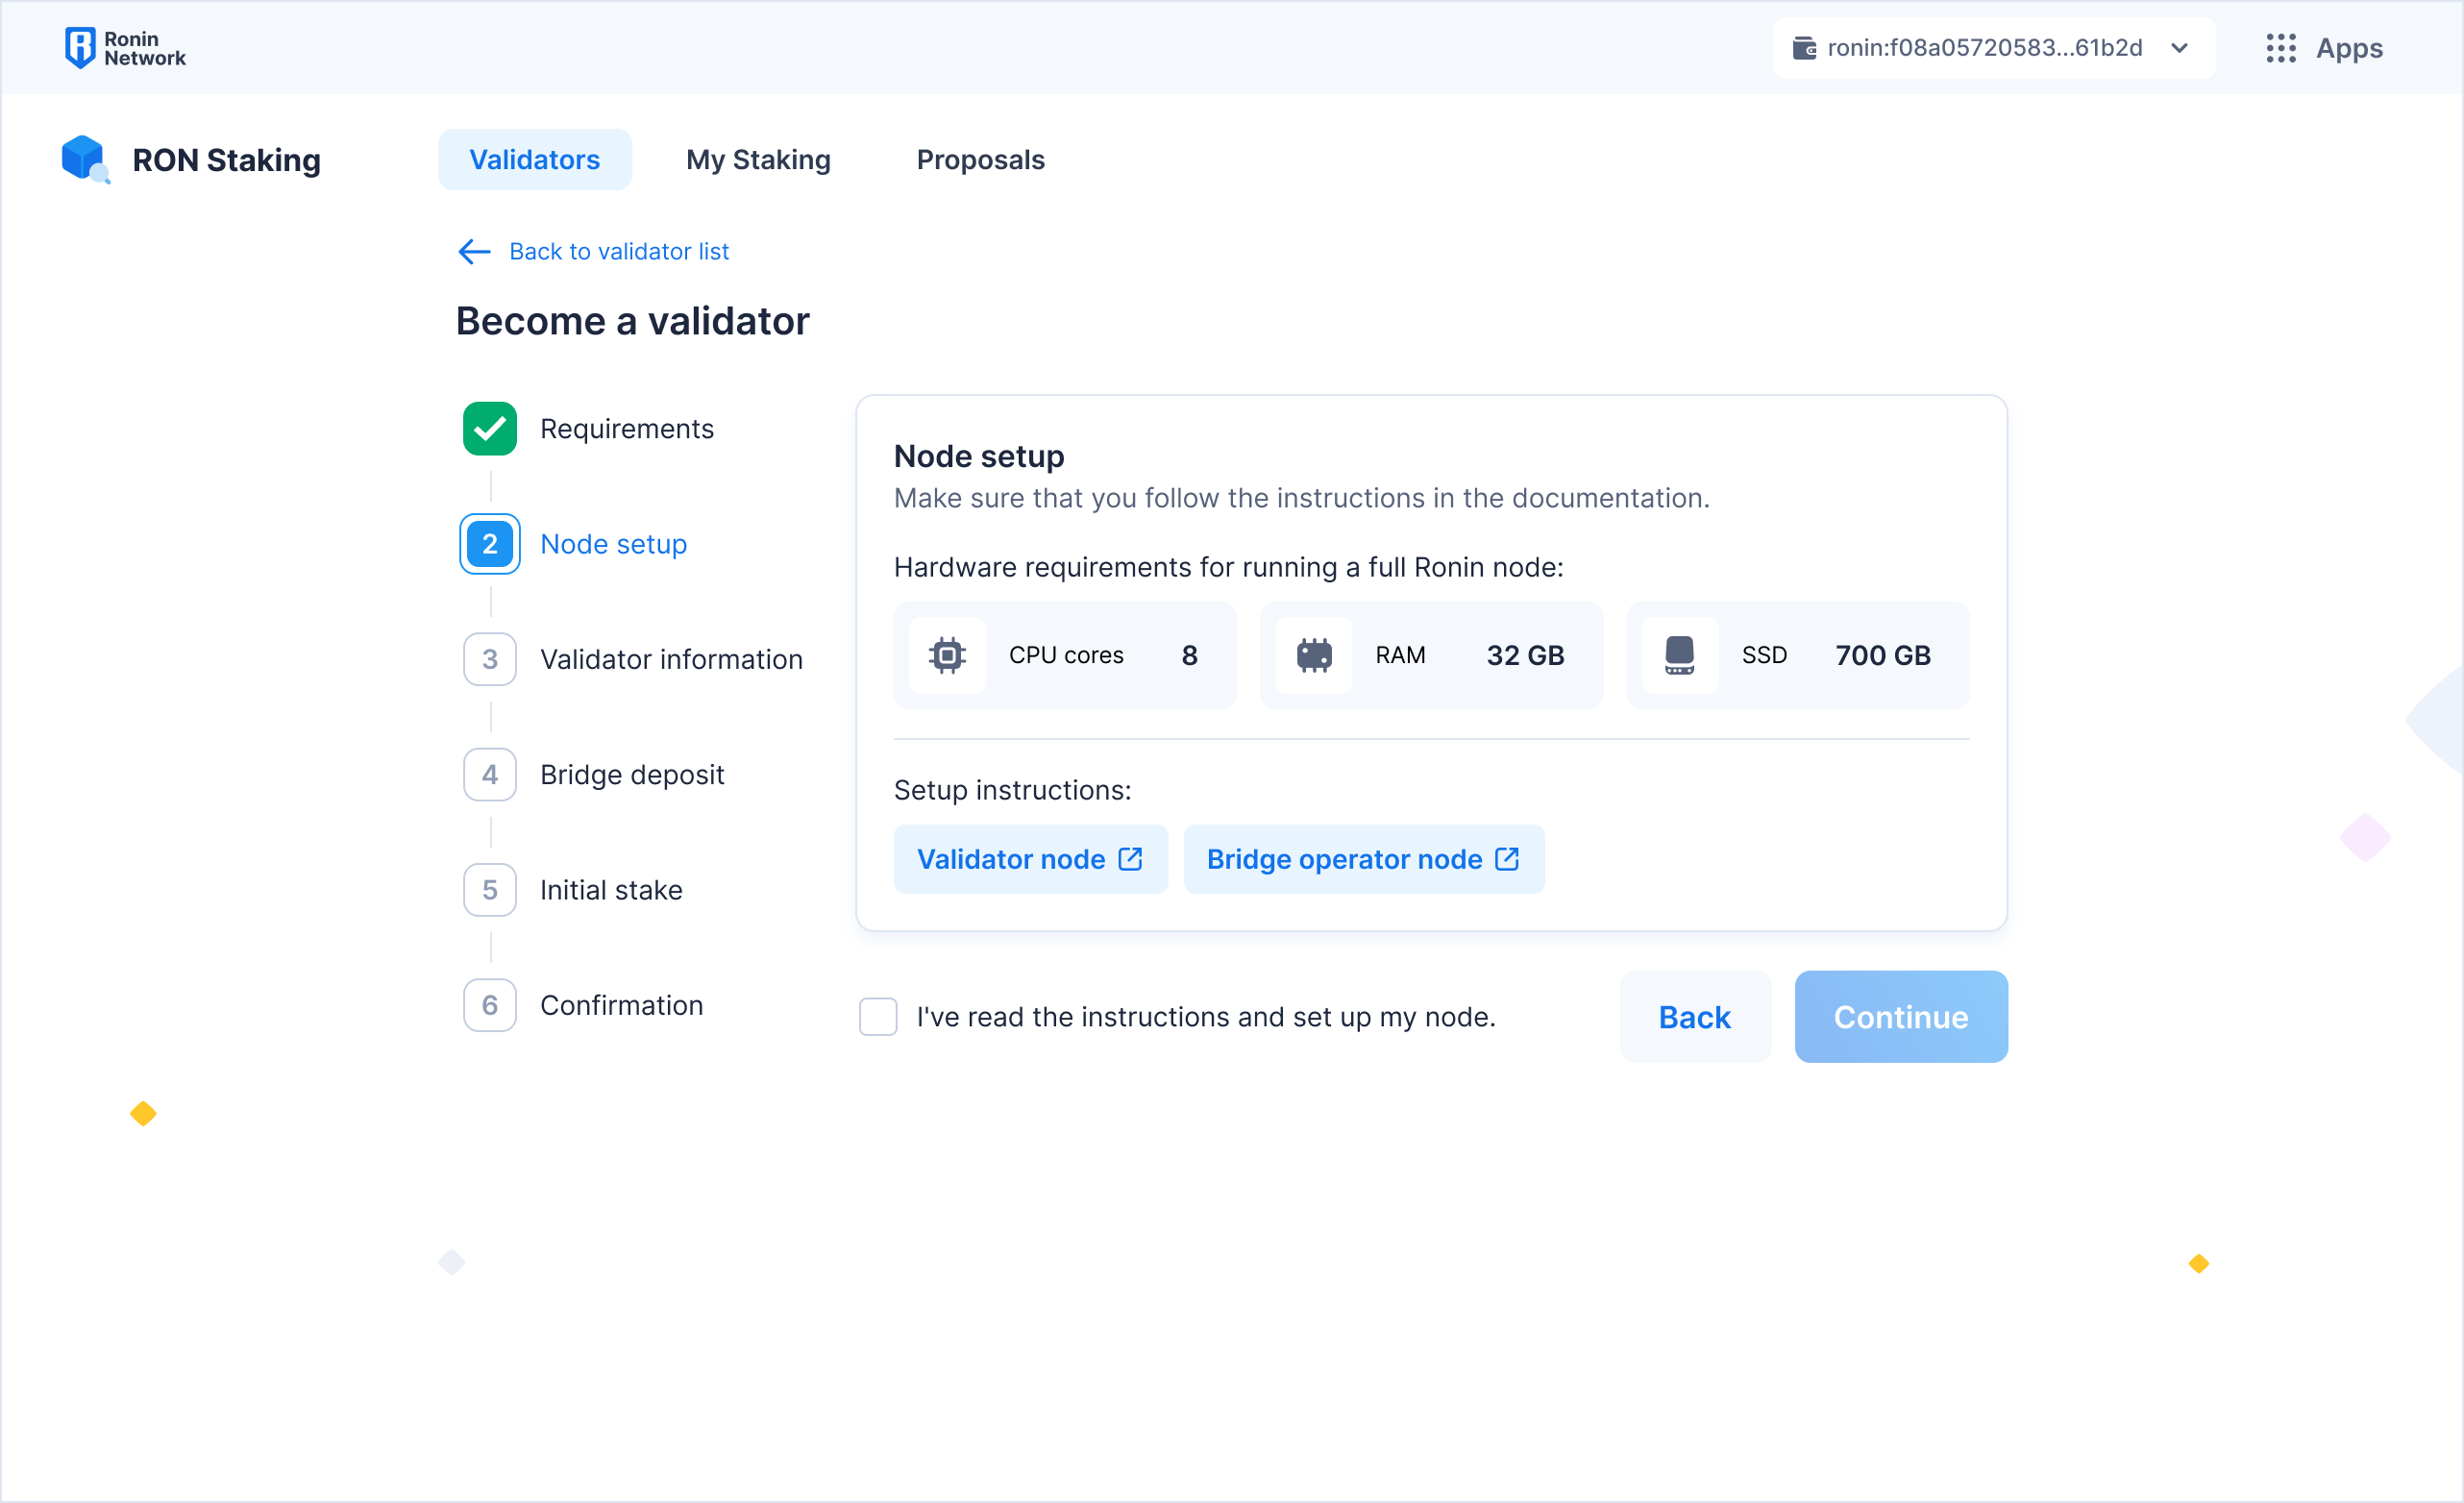This screenshot has width=2464, height=1503.
Task: Click external-link icon on Validator node
Action: point(1130,859)
